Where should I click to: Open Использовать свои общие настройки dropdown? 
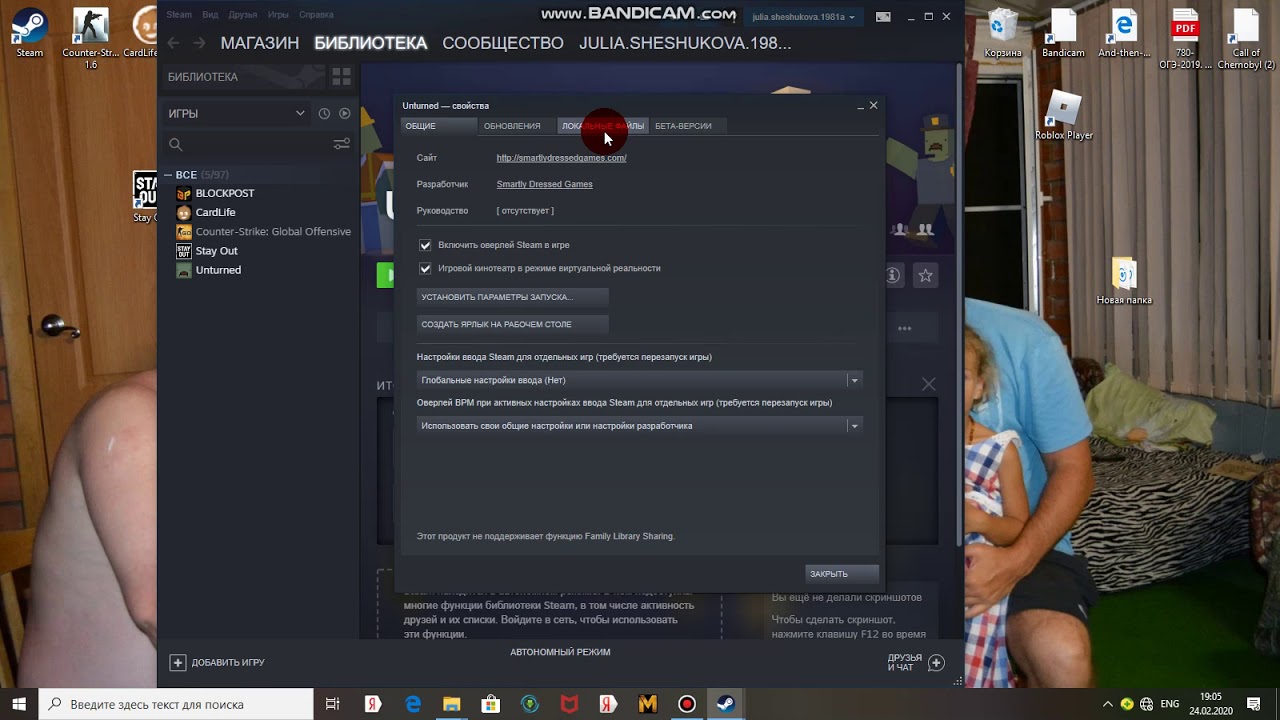click(x=639, y=426)
